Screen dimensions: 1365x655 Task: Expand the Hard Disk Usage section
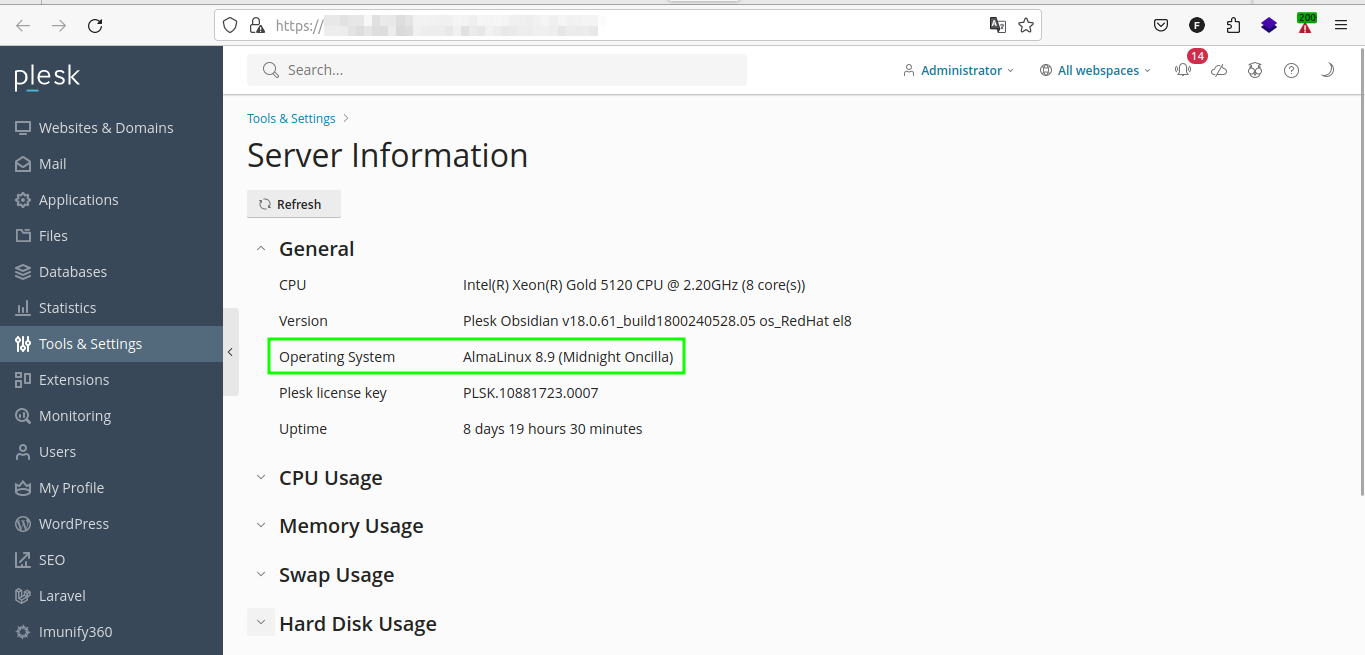357,624
